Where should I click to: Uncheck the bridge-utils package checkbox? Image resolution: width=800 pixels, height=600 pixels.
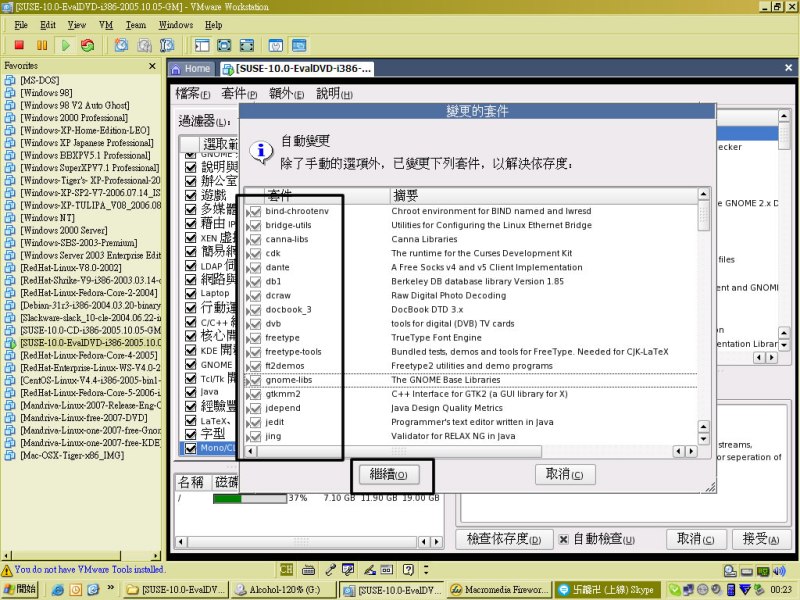click(255, 225)
